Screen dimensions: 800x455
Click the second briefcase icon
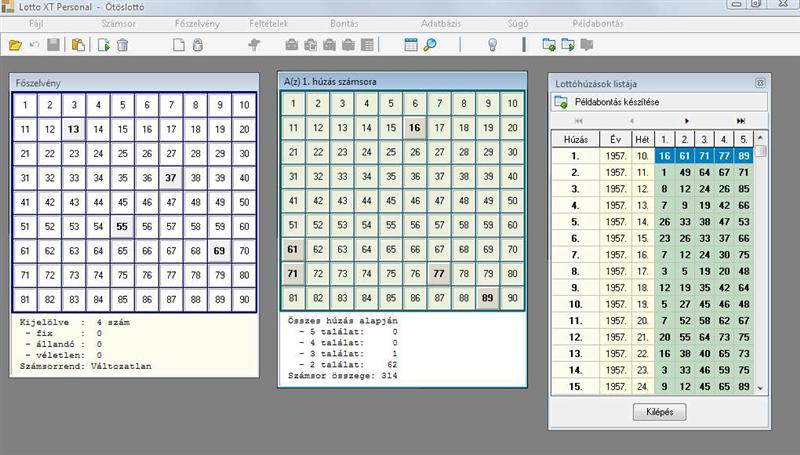click(x=311, y=45)
